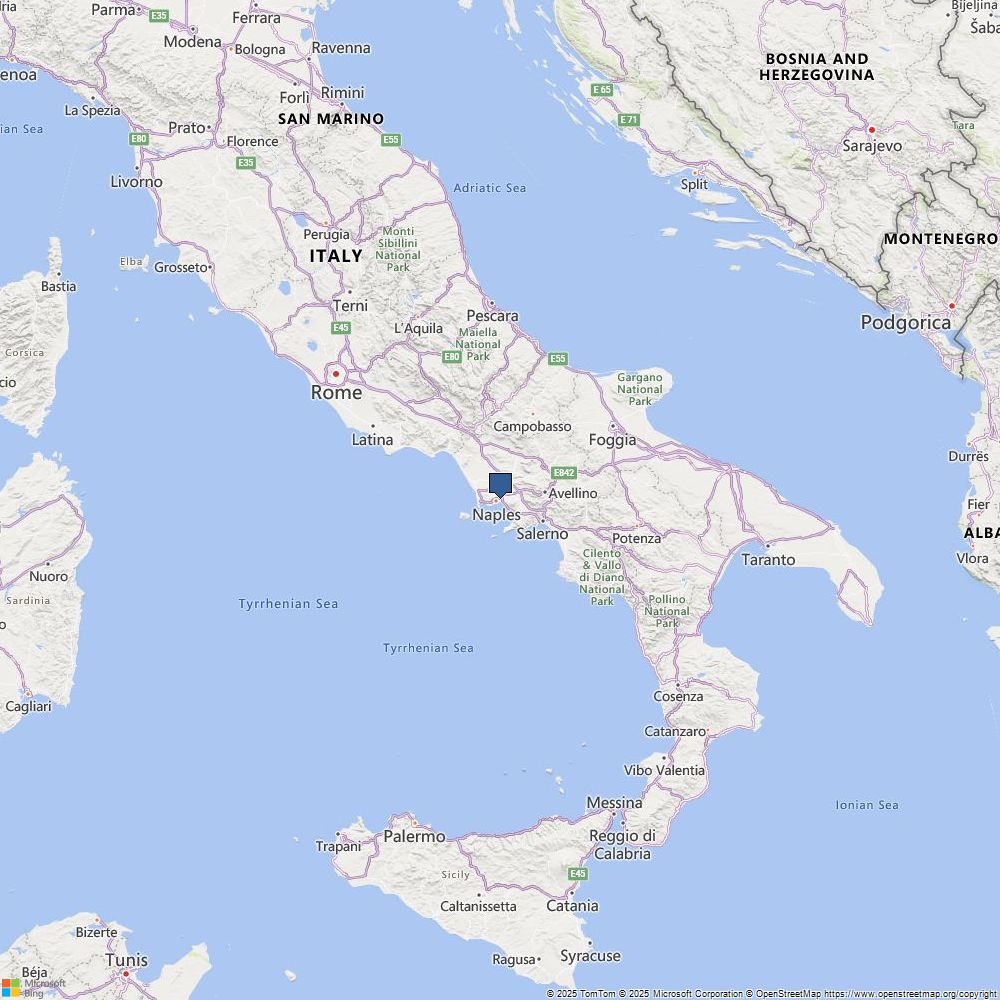Click the Tunis capital marker

pos(126,974)
